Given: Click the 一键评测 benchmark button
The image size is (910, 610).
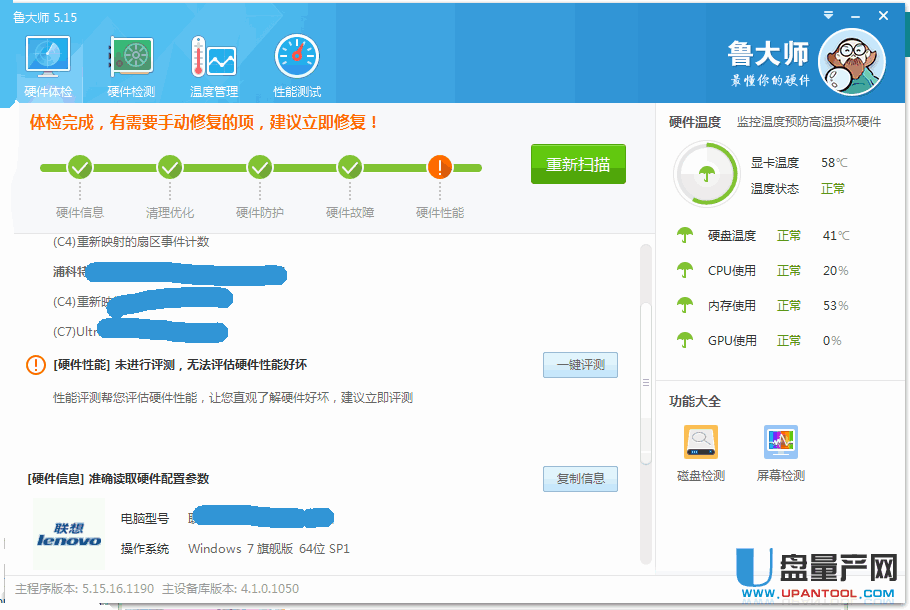Looking at the screenshot, I should coord(580,365).
